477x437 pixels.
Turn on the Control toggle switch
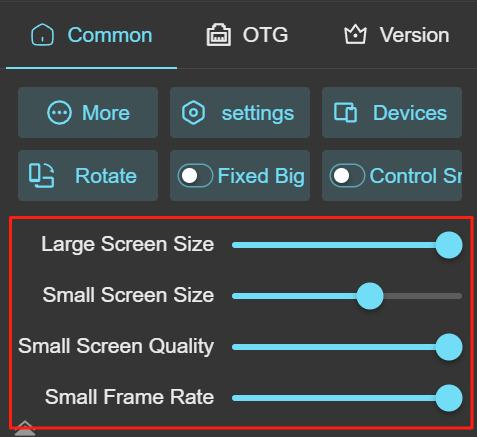(347, 175)
